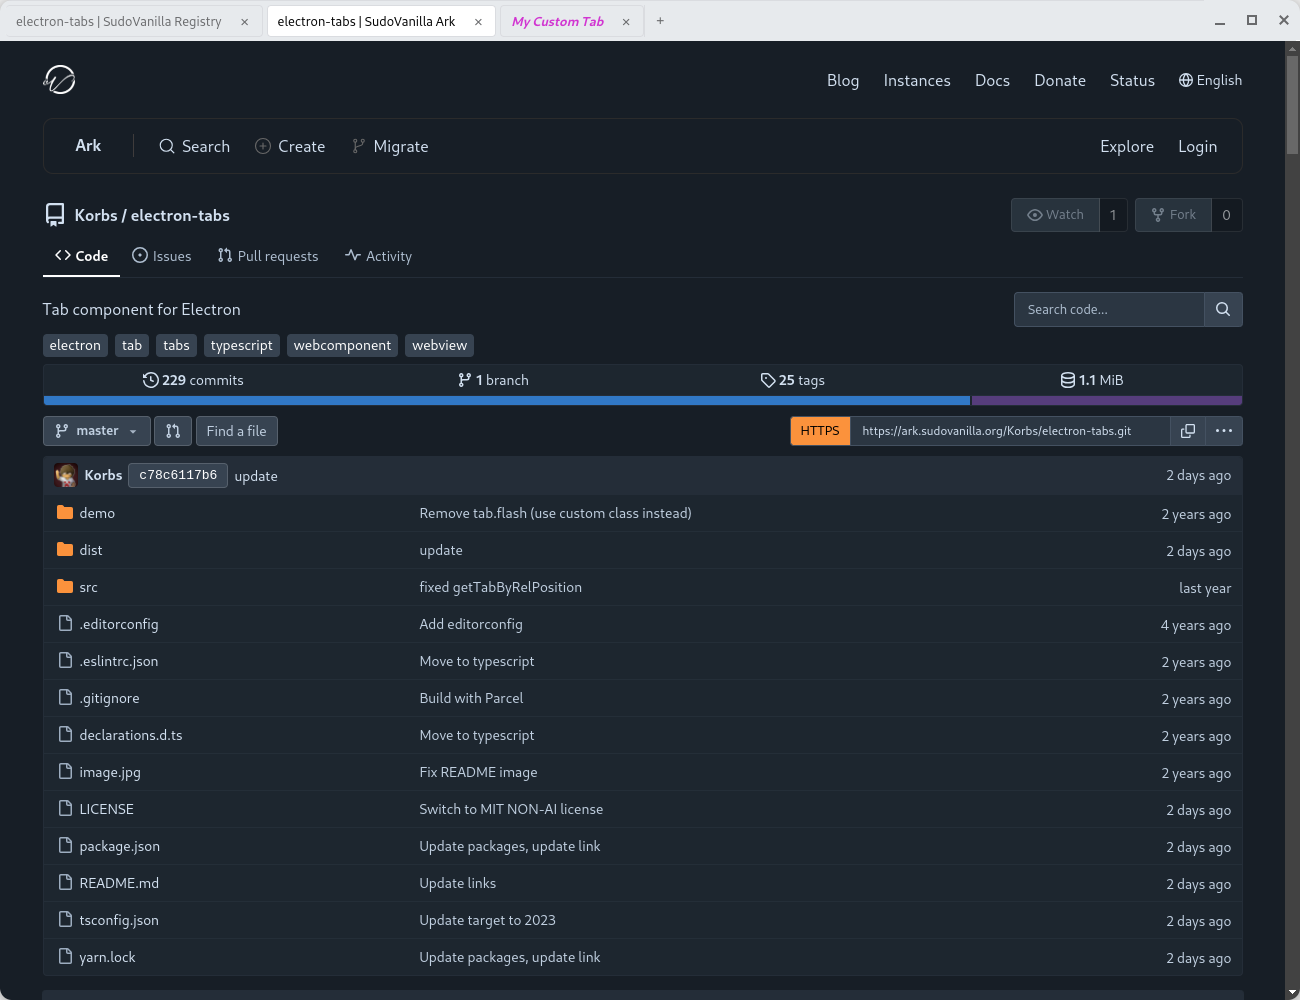1300x1000 pixels.
Task: Open the package.json file
Action: pos(119,846)
